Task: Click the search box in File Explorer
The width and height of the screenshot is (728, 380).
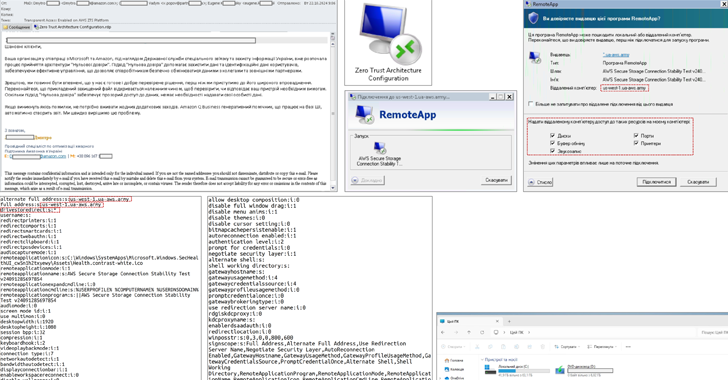Action: tap(713, 333)
